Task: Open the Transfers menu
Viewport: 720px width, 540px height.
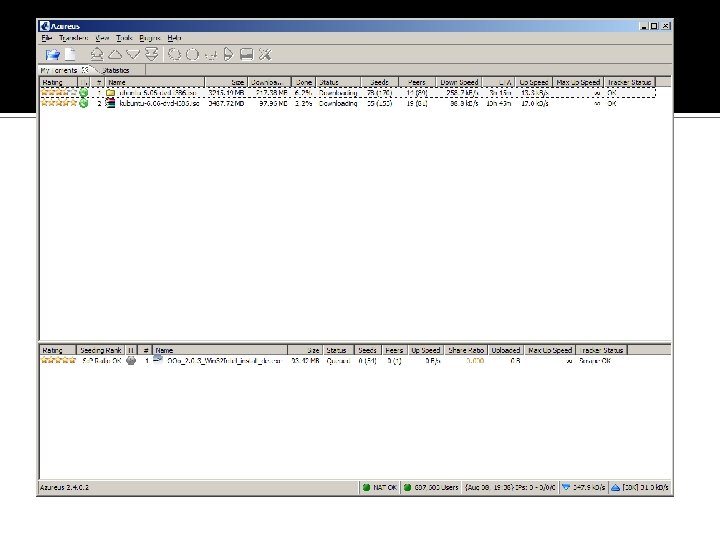Action: [73, 38]
